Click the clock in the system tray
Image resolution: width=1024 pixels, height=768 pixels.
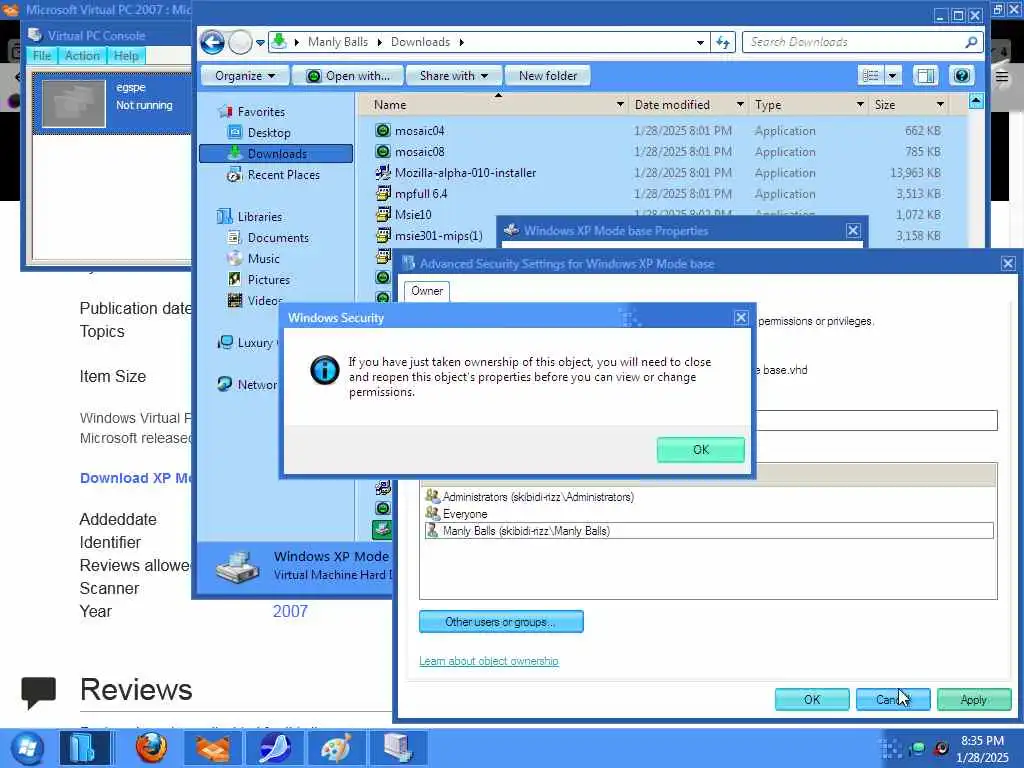[982, 749]
